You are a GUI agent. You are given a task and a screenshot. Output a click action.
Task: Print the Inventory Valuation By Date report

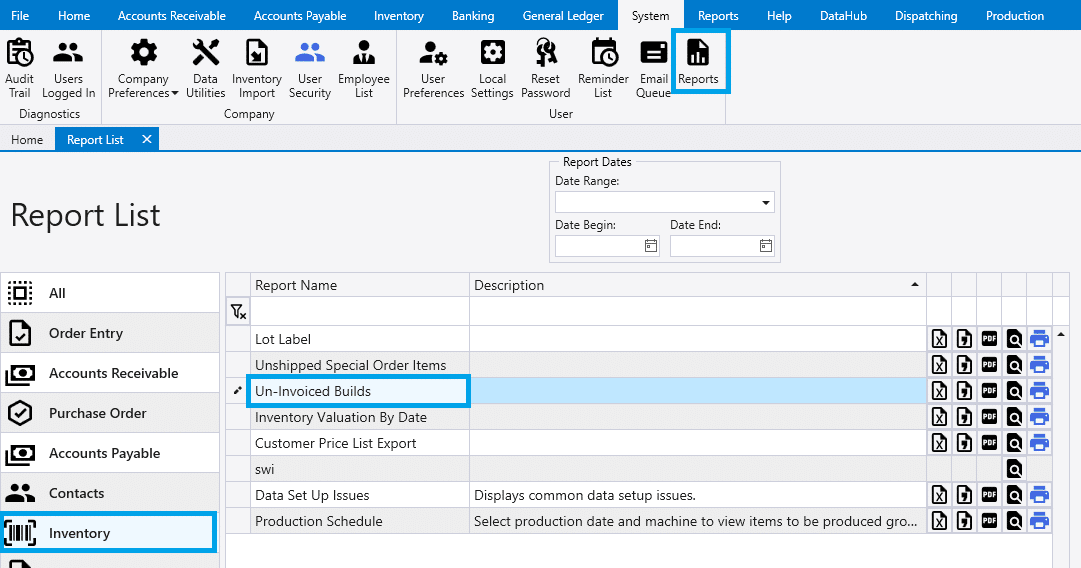[x=1039, y=418]
